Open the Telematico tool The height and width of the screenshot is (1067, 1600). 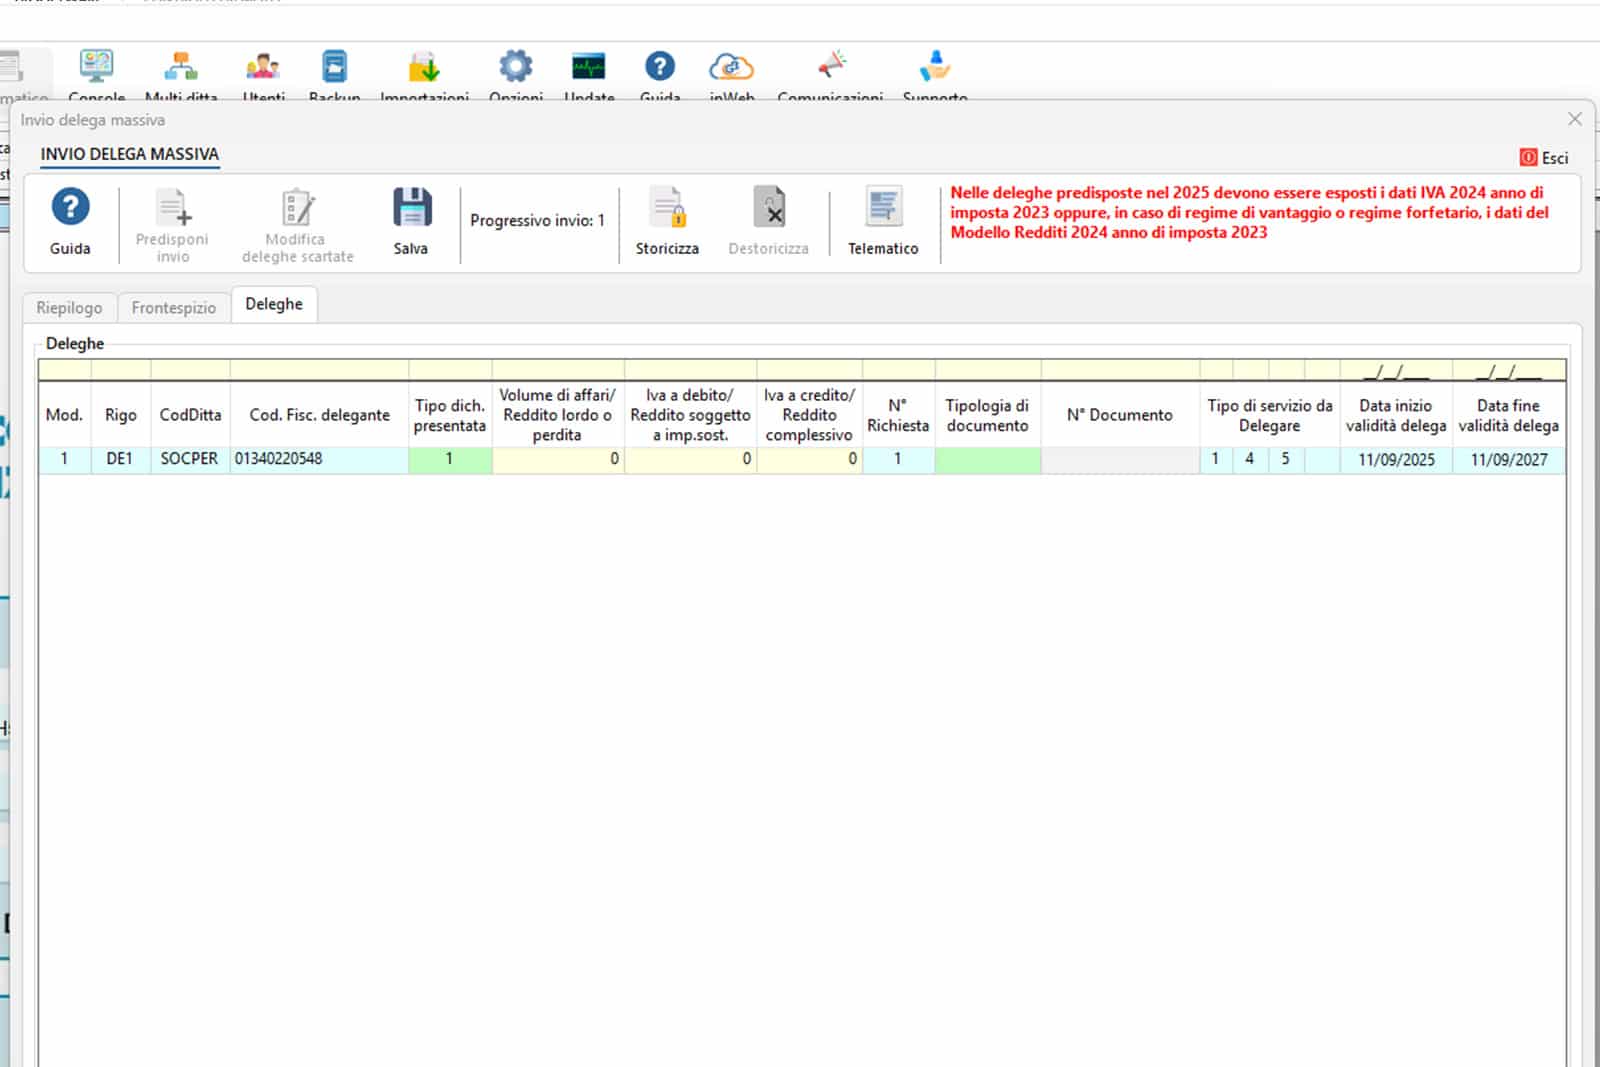point(883,208)
